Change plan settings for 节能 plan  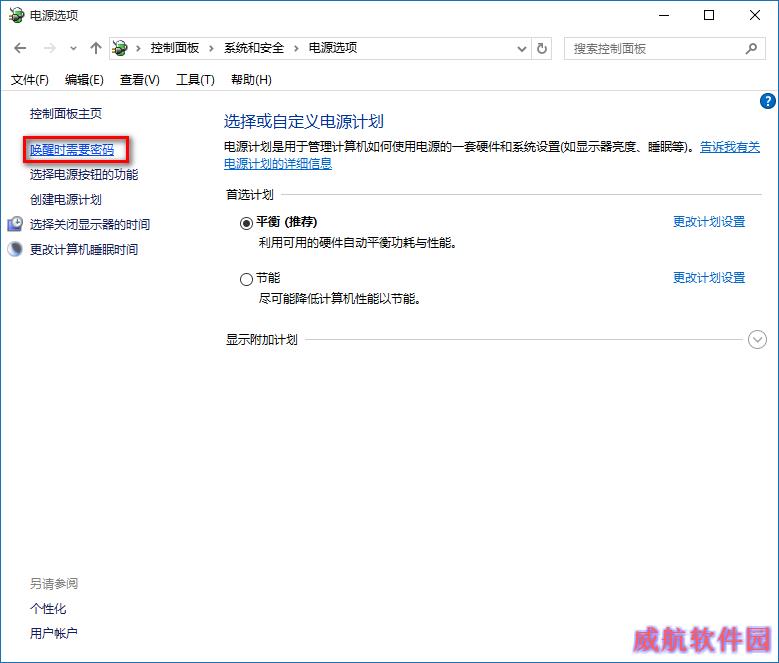(709, 278)
